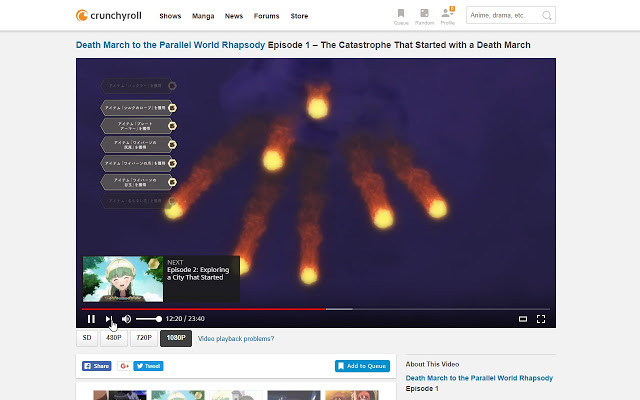640x400 pixels.
Task: Enter fullscreen video mode
Action: point(541,319)
